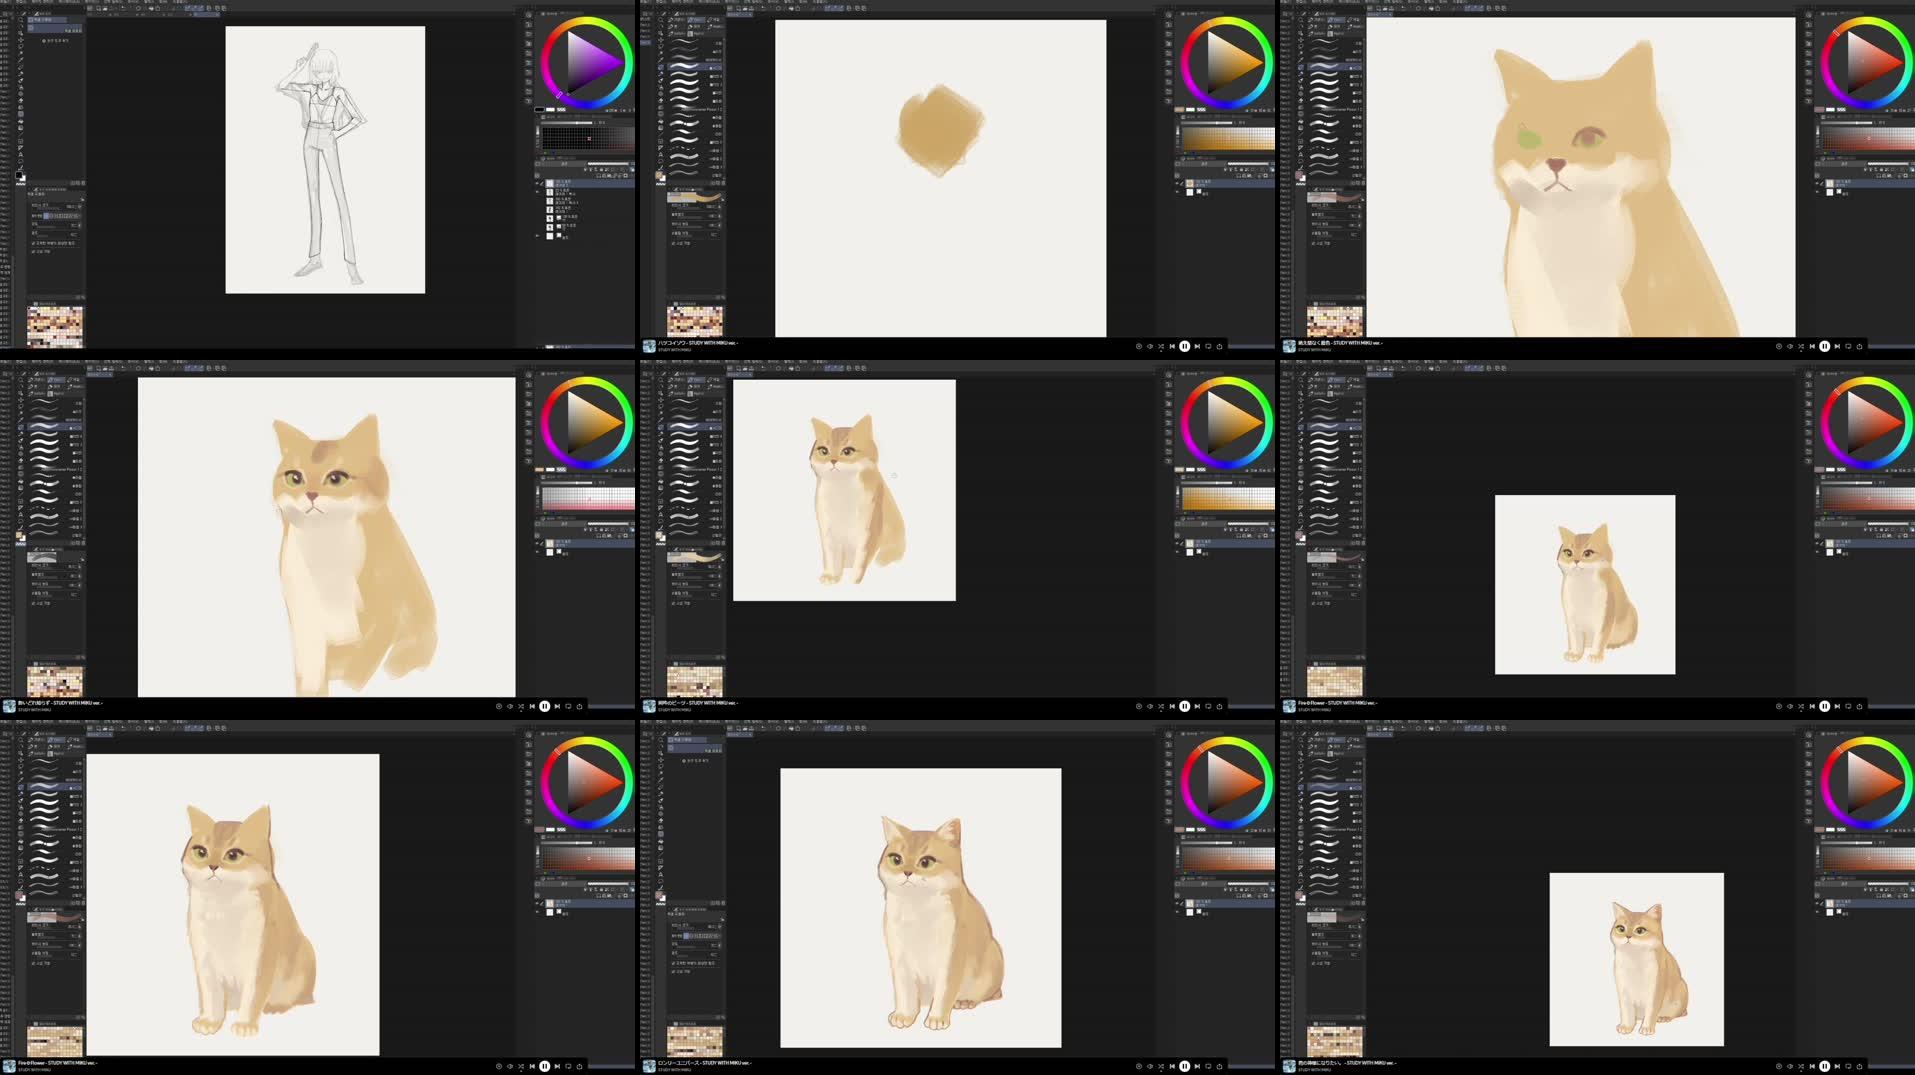The width and height of the screenshot is (1915, 1075).
Task: Pause the STUDY WITH MIKU playback
Action: tap(1184, 345)
